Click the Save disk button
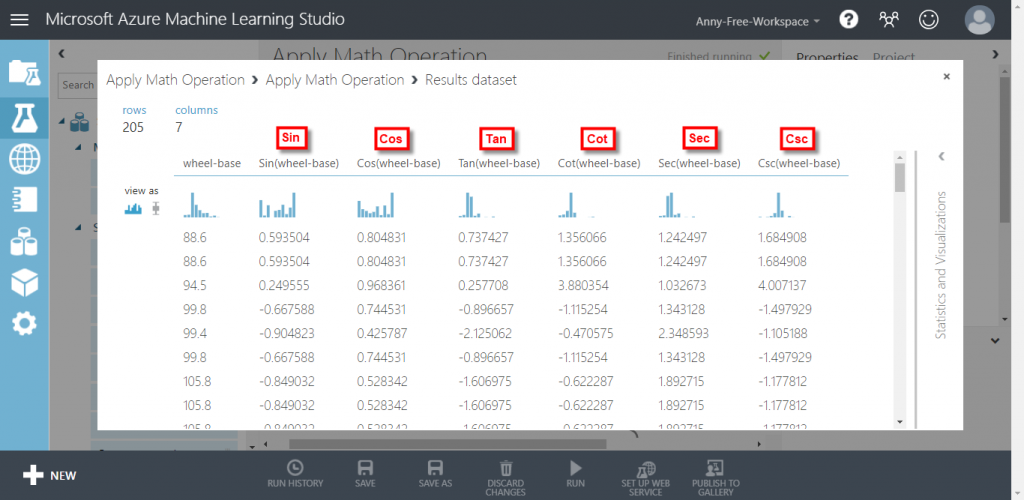The image size is (1024, 500). point(365,475)
